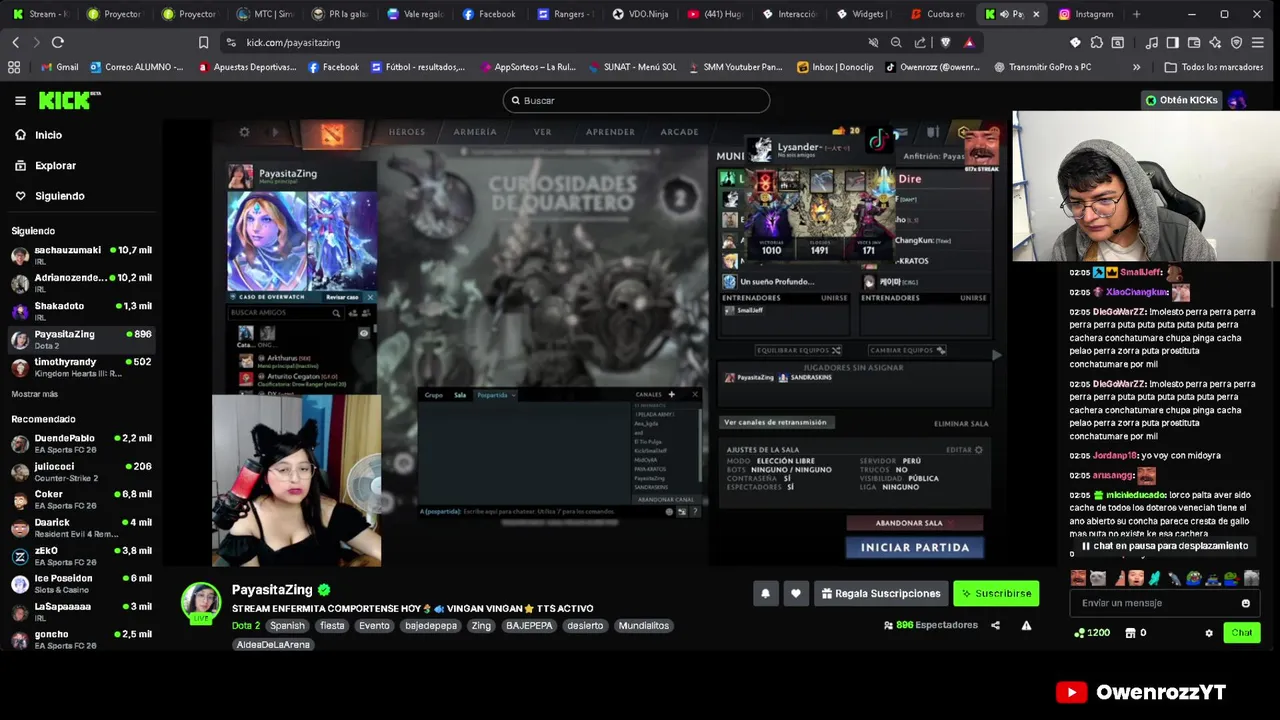1280x720 pixels.
Task: Open the browser main hamburger menu
Action: pos(1258,42)
